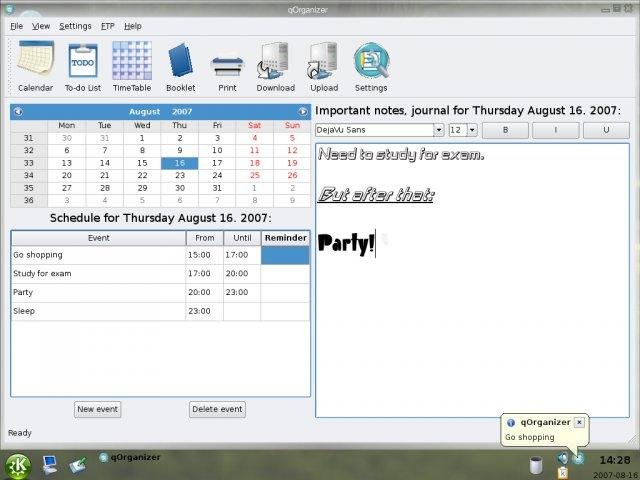The image size is (640, 480).
Task: Click the trash can icon in taskbar
Action: 536,465
